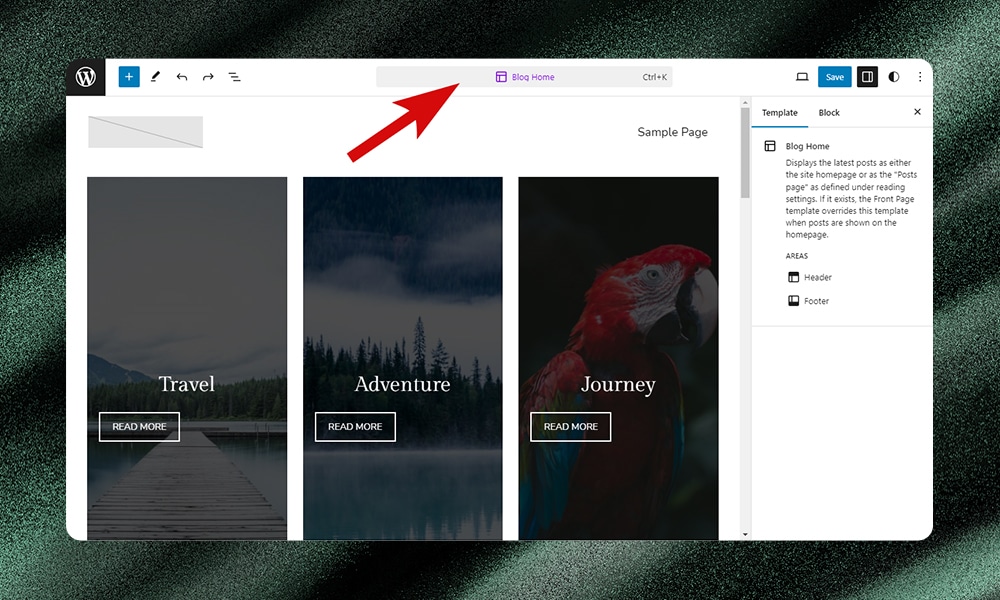Select the Template tab
1000x600 pixels.
[779, 112]
